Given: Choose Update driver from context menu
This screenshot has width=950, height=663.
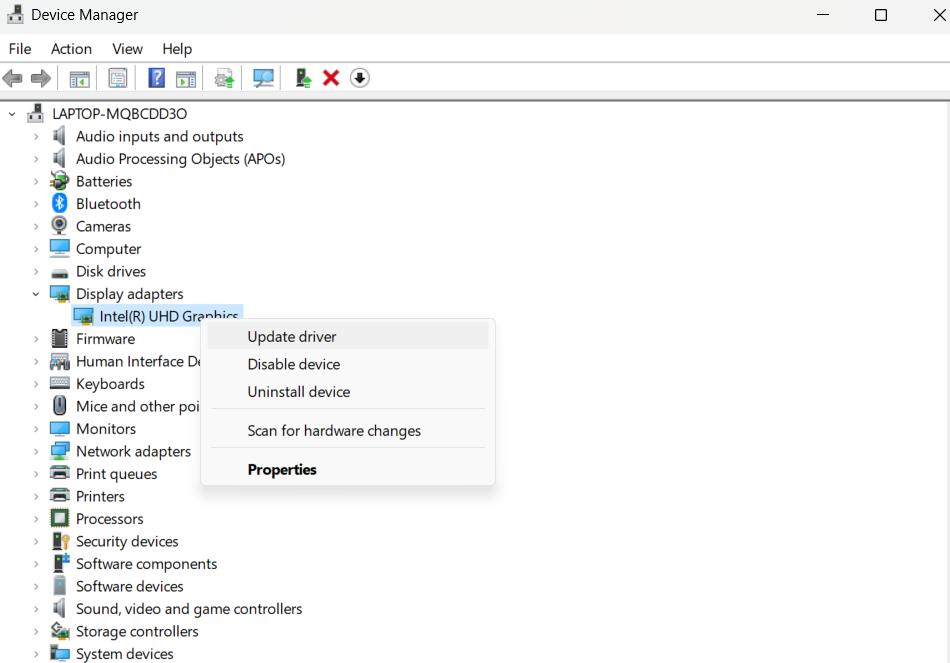Looking at the screenshot, I should click(x=292, y=337).
